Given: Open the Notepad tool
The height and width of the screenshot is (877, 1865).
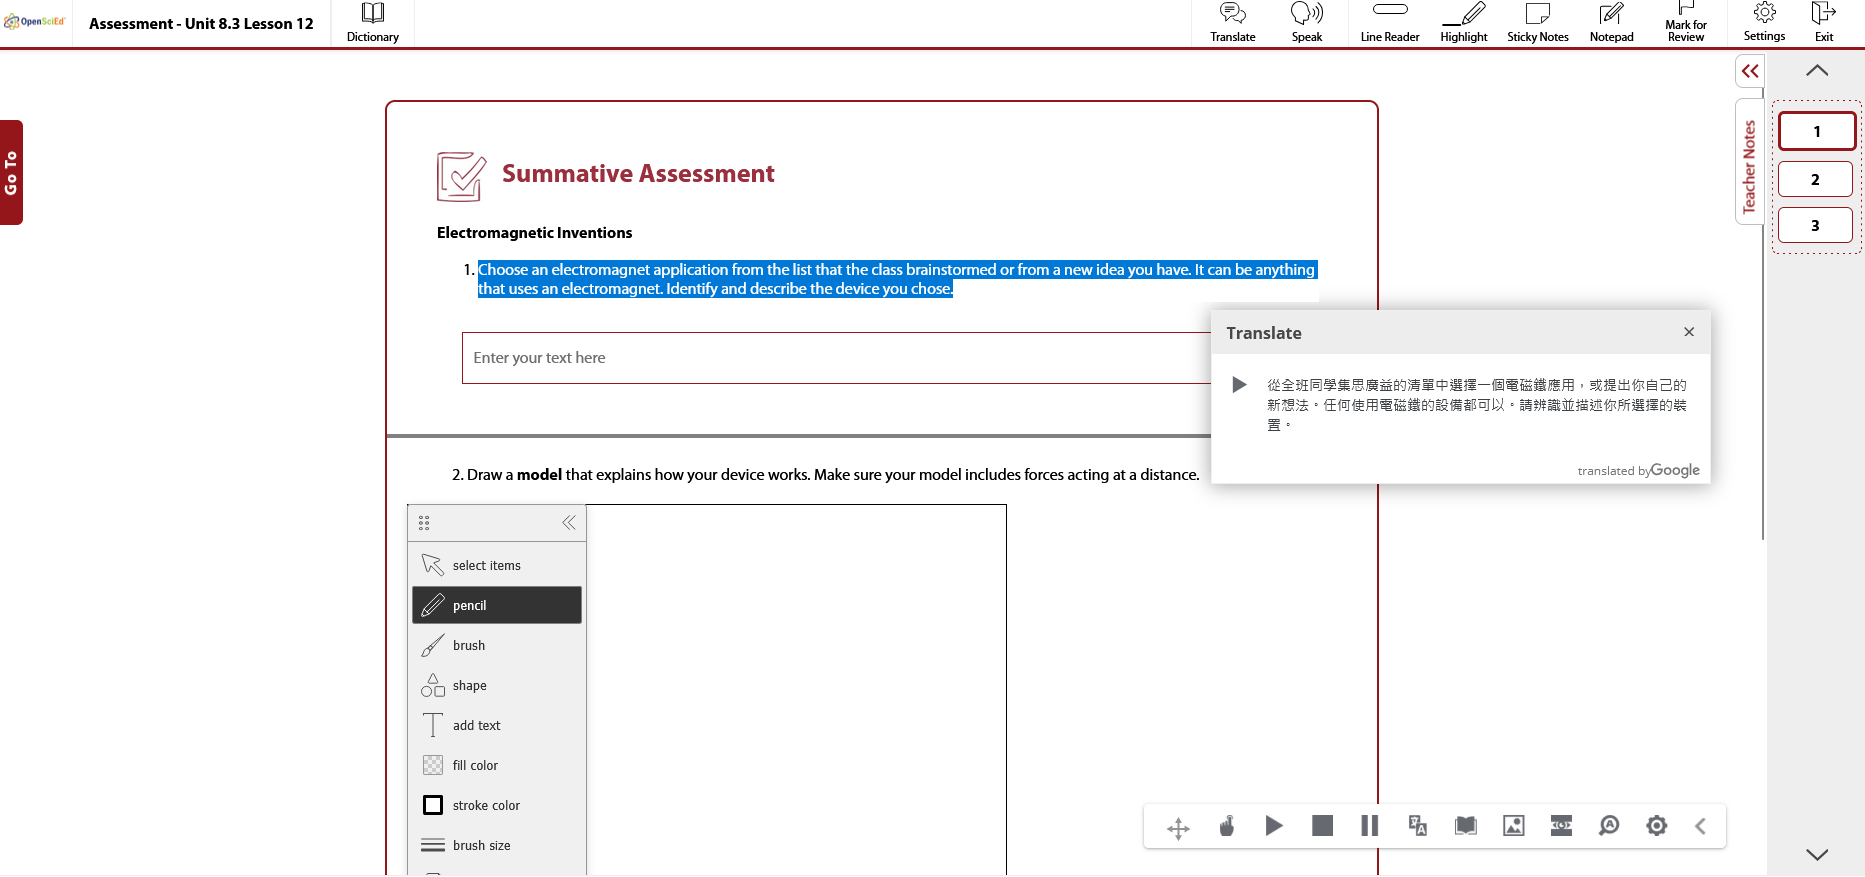Looking at the screenshot, I should tap(1611, 23).
